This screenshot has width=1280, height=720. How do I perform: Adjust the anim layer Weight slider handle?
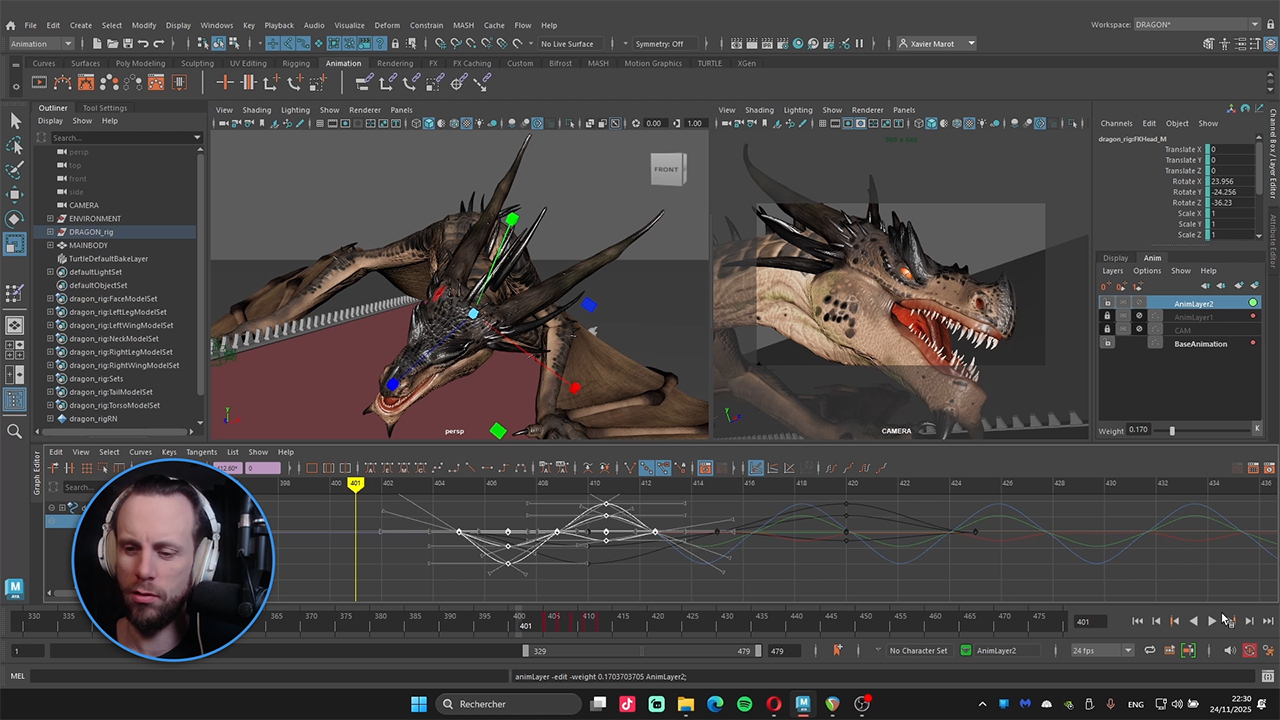pyautogui.click(x=1172, y=430)
